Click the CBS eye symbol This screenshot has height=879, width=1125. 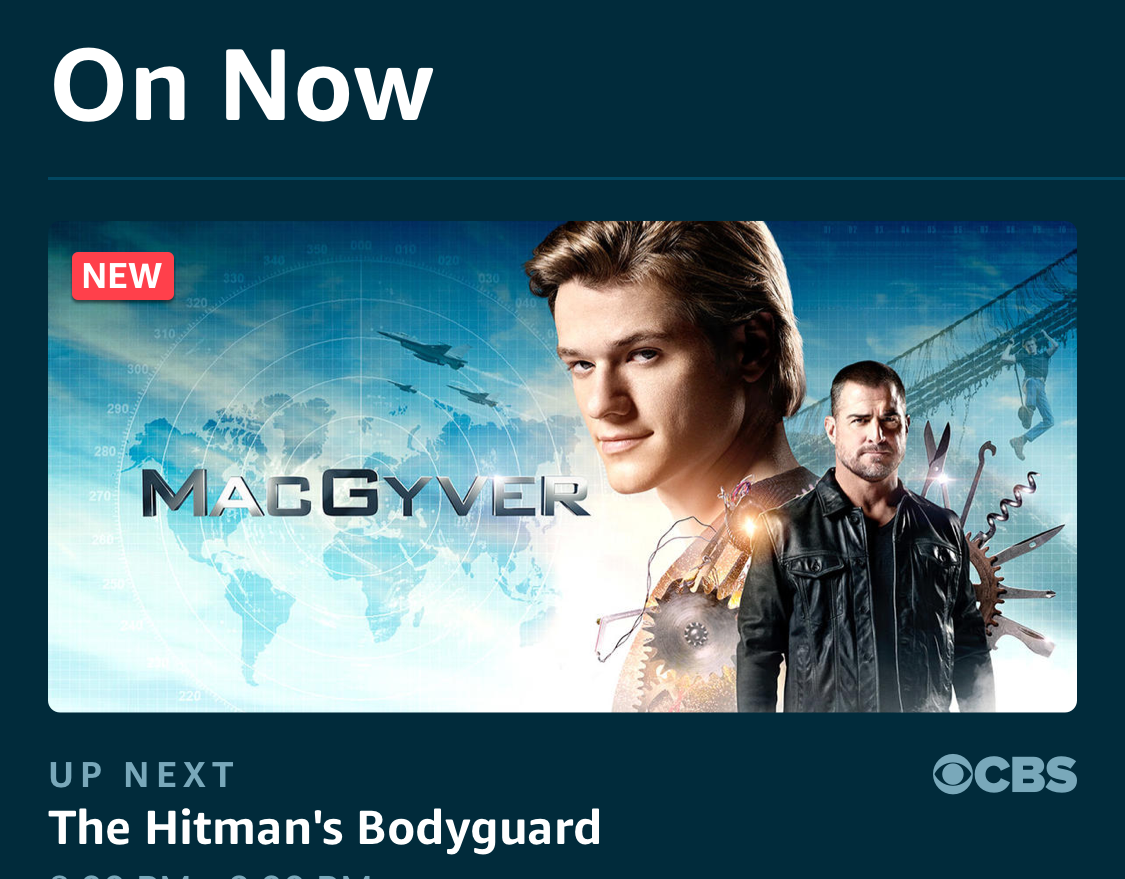click(x=952, y=774)
